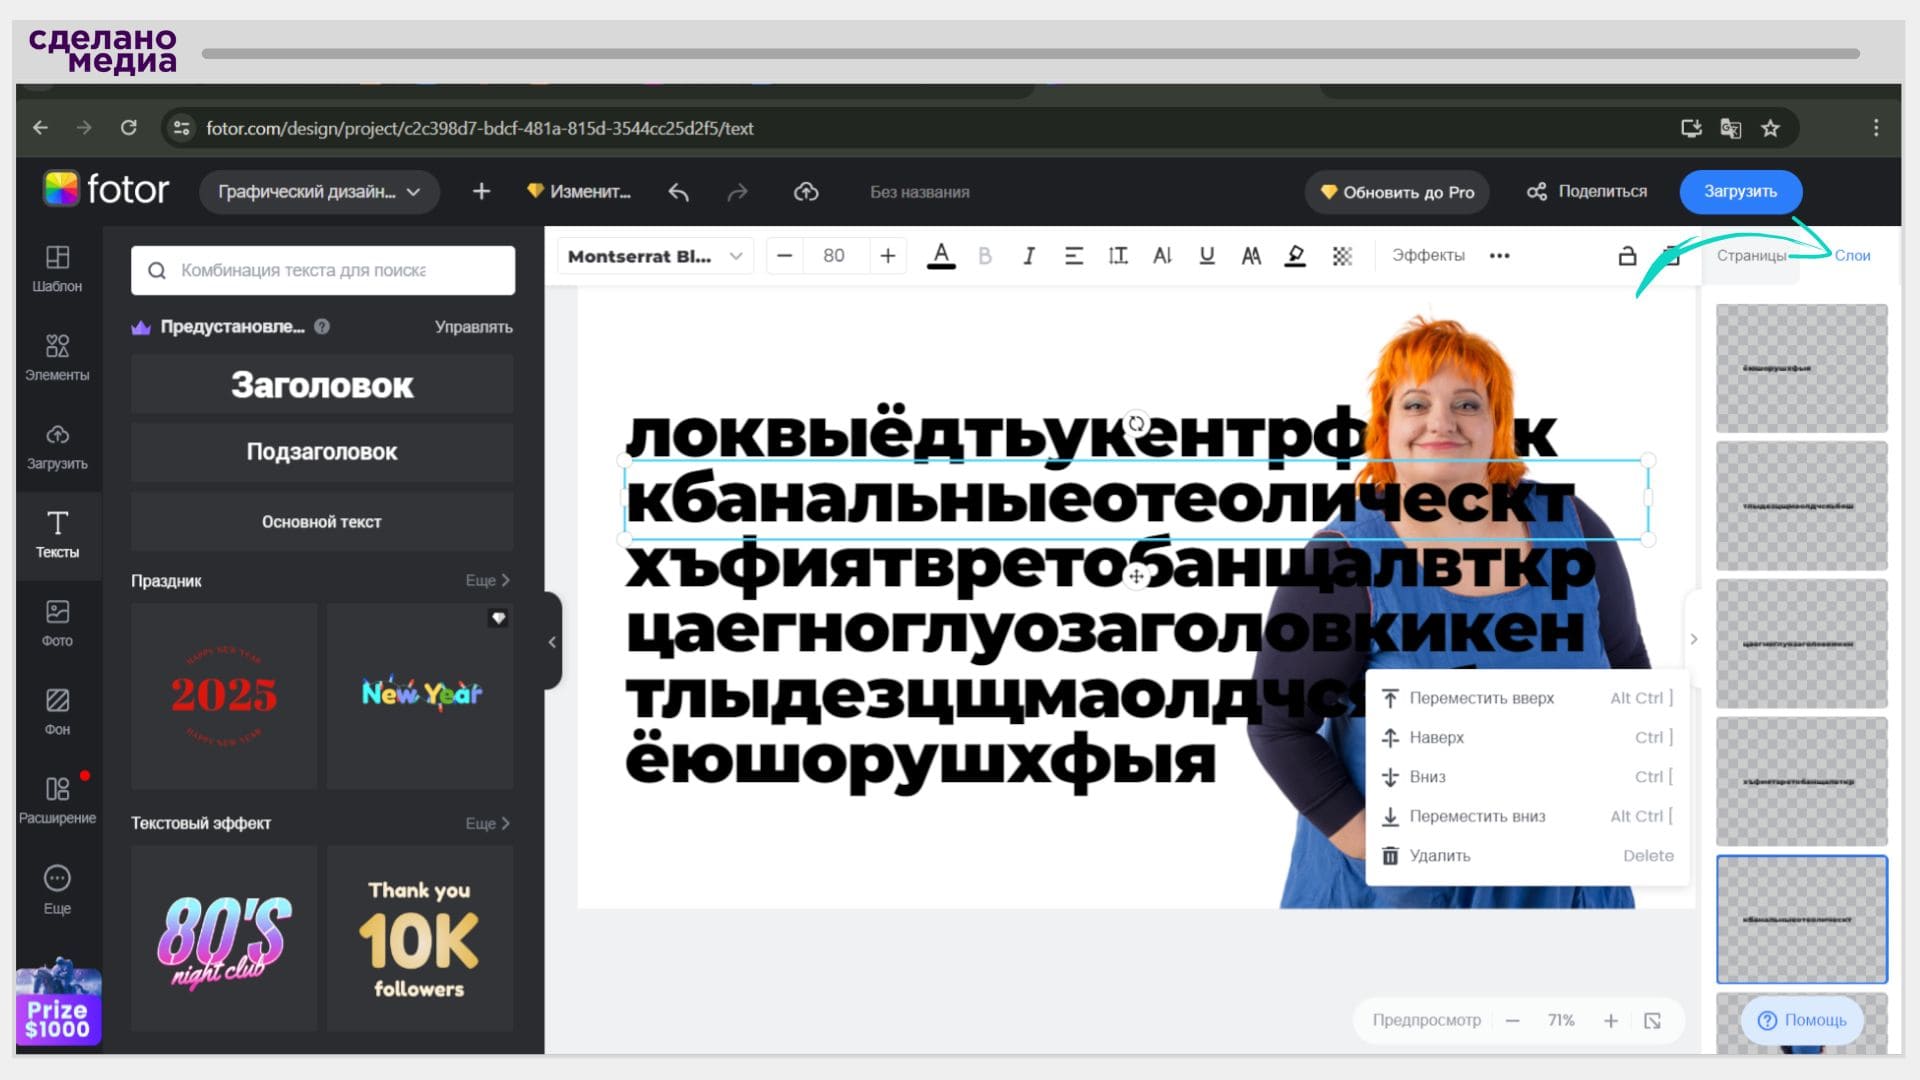
Task: Select Thank you 10K followers template
Action: 420,938
